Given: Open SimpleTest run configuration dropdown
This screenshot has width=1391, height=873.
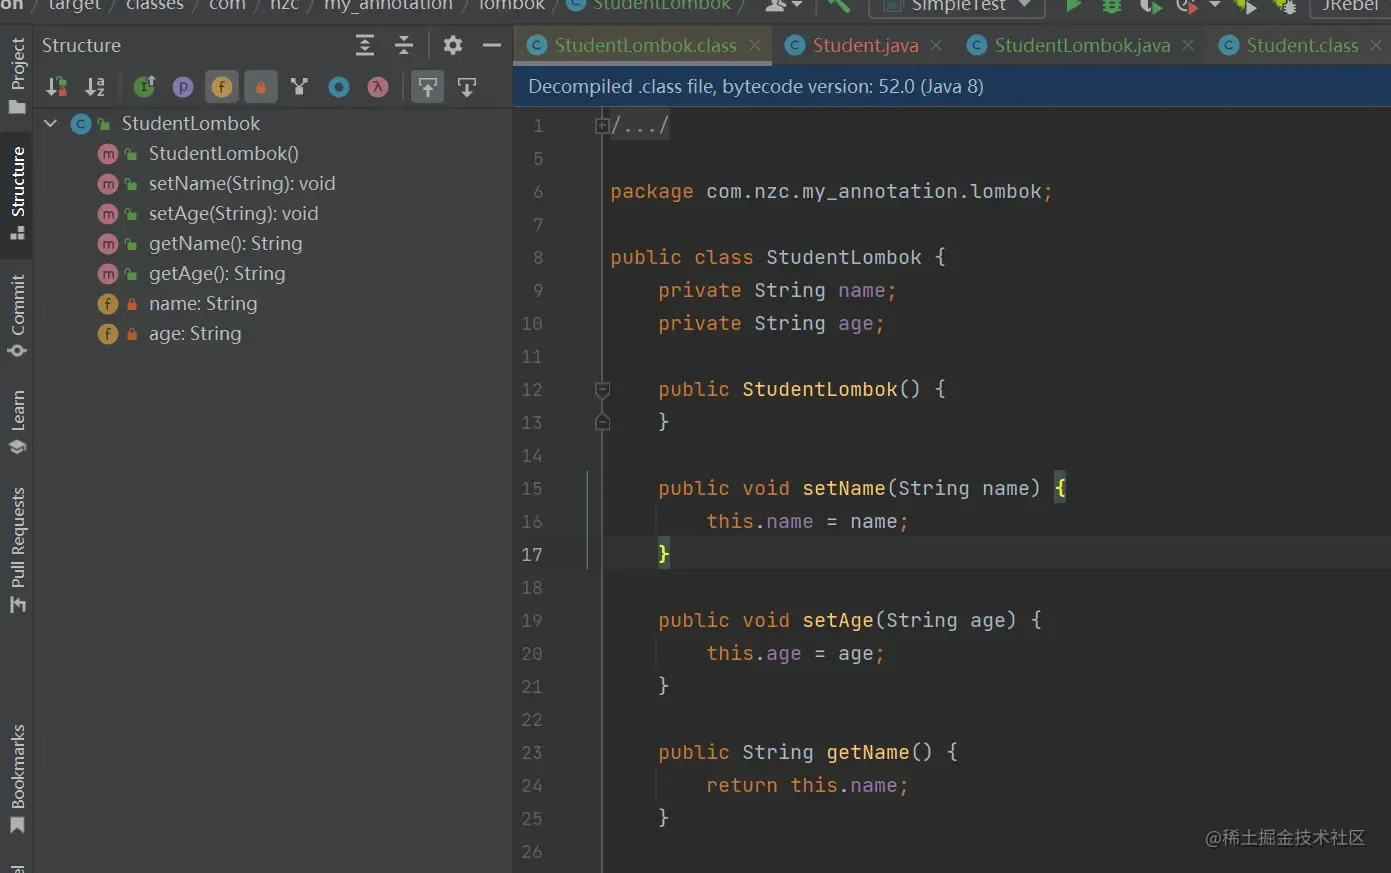Looking at the screenshot, I should click(x=957, y=6).
